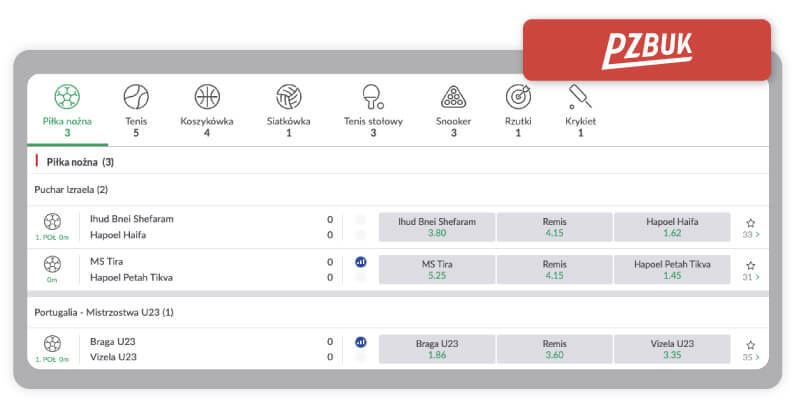Select the Piłka nożna football icon
800x404 pixels.
pyautogui.click(x=67, y=97)
